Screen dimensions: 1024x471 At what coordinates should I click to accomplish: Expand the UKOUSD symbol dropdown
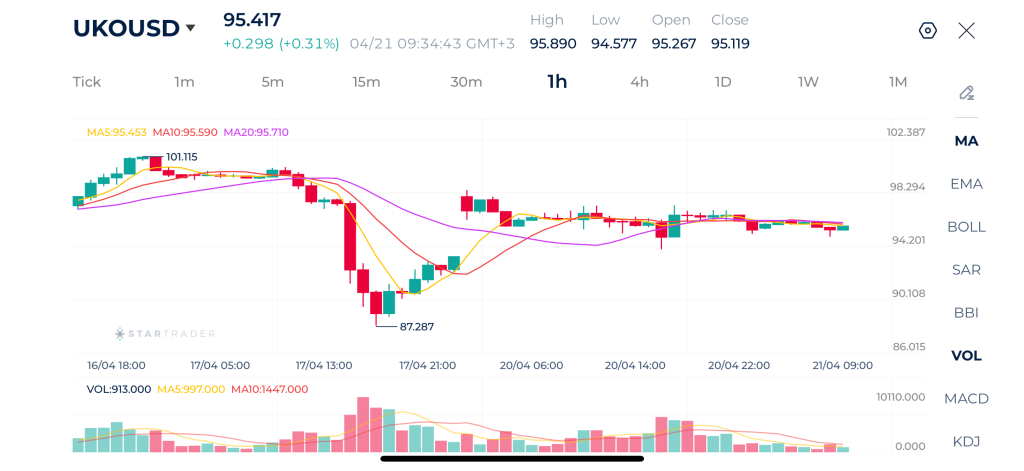pos(190,28)
